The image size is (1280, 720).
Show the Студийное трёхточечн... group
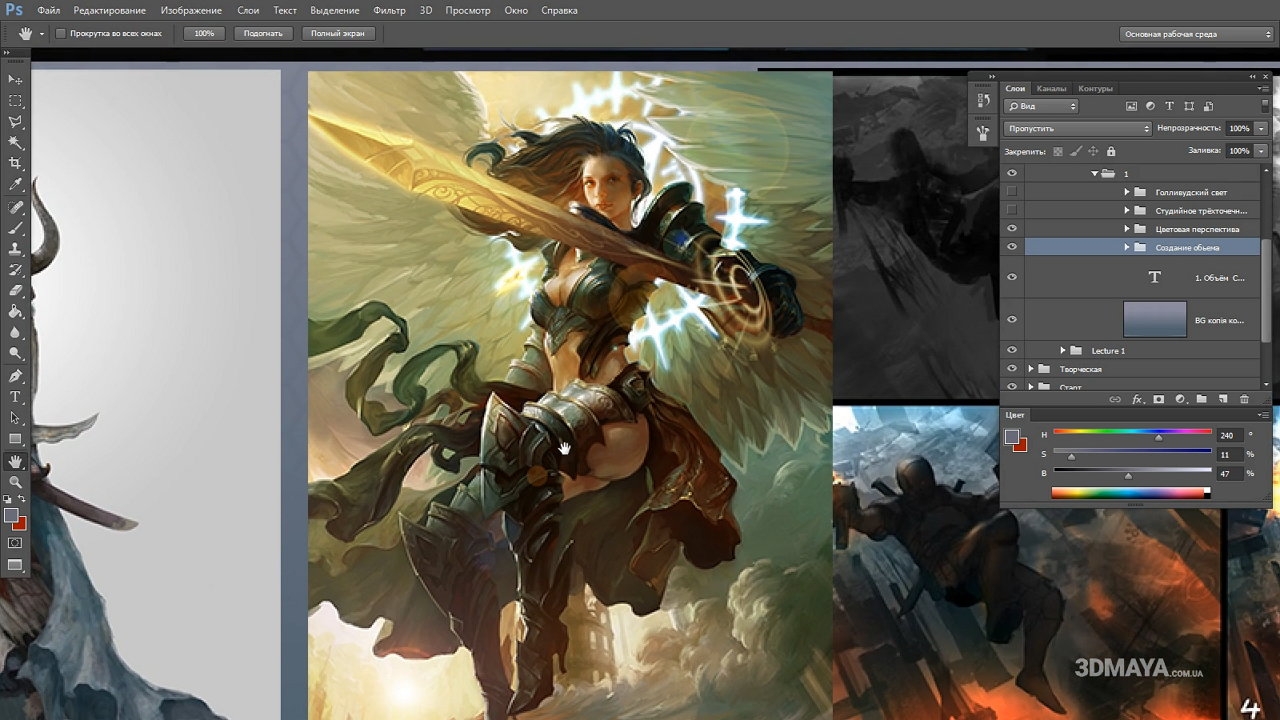pos(1012,210)
